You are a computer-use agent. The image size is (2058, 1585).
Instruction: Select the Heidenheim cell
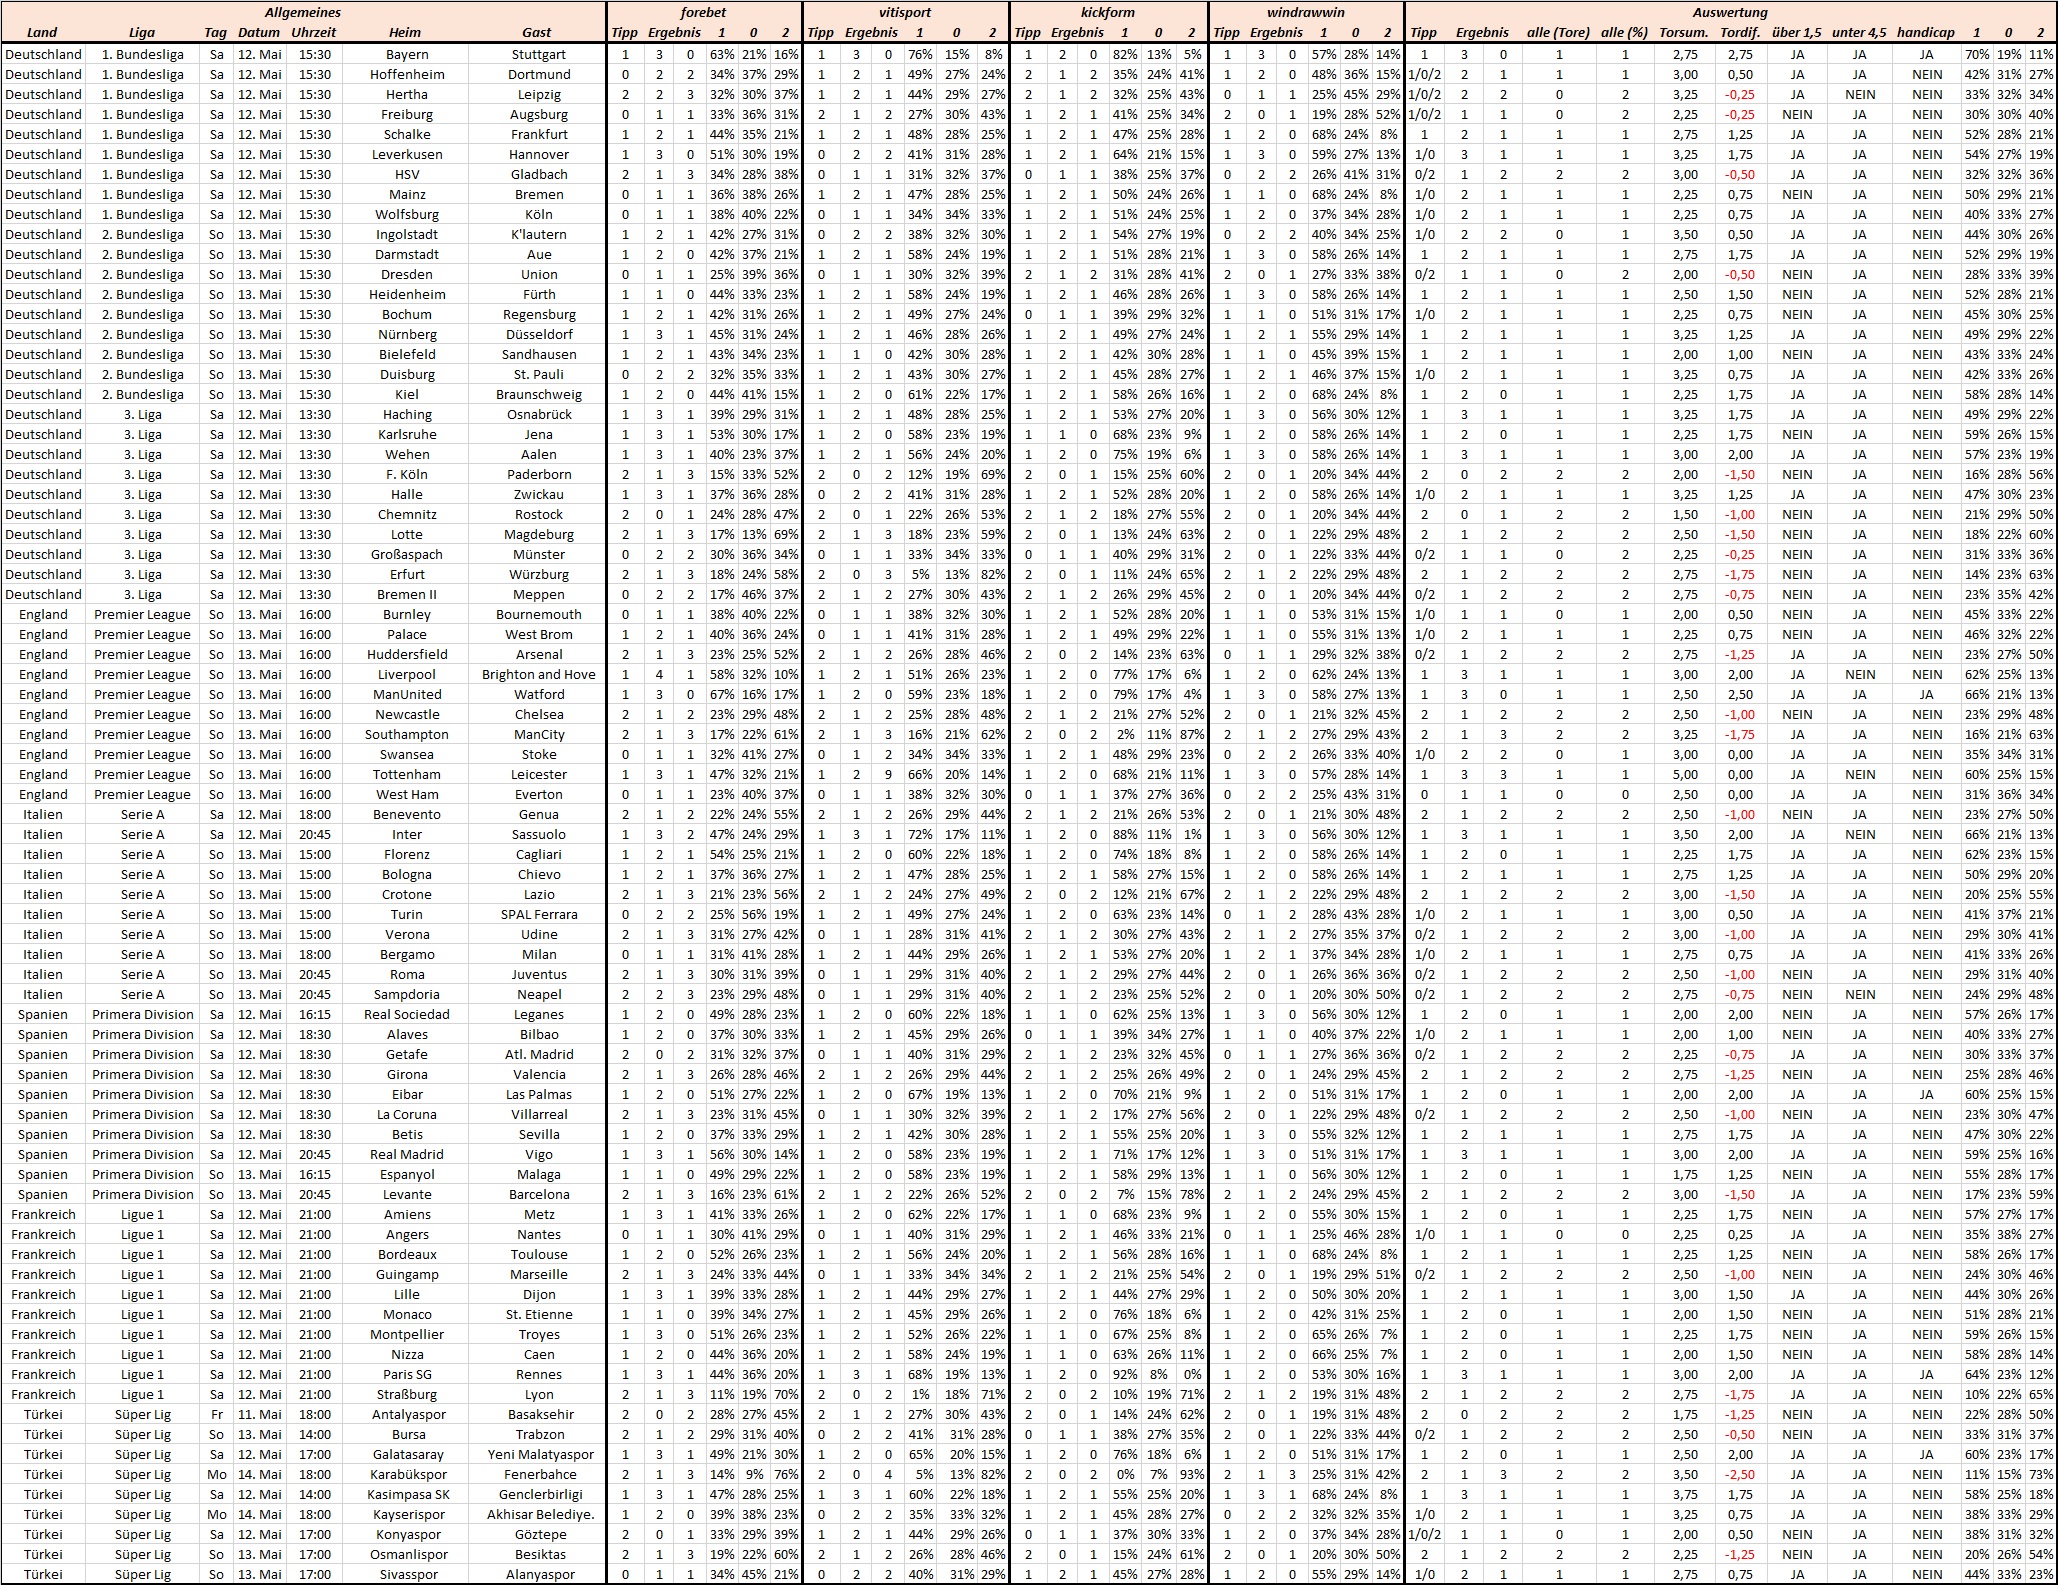coord(406,294)
